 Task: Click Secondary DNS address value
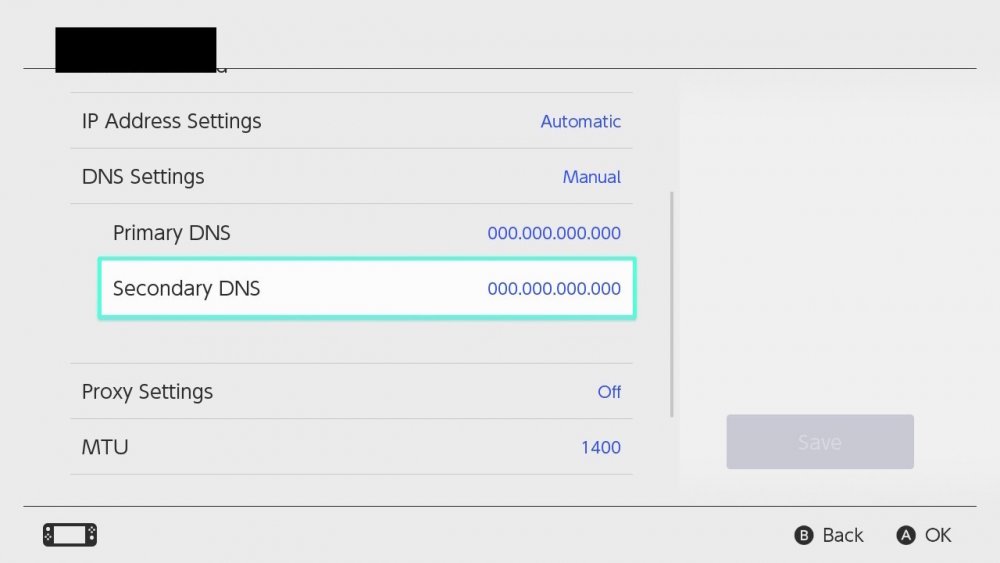click(554, 288)
